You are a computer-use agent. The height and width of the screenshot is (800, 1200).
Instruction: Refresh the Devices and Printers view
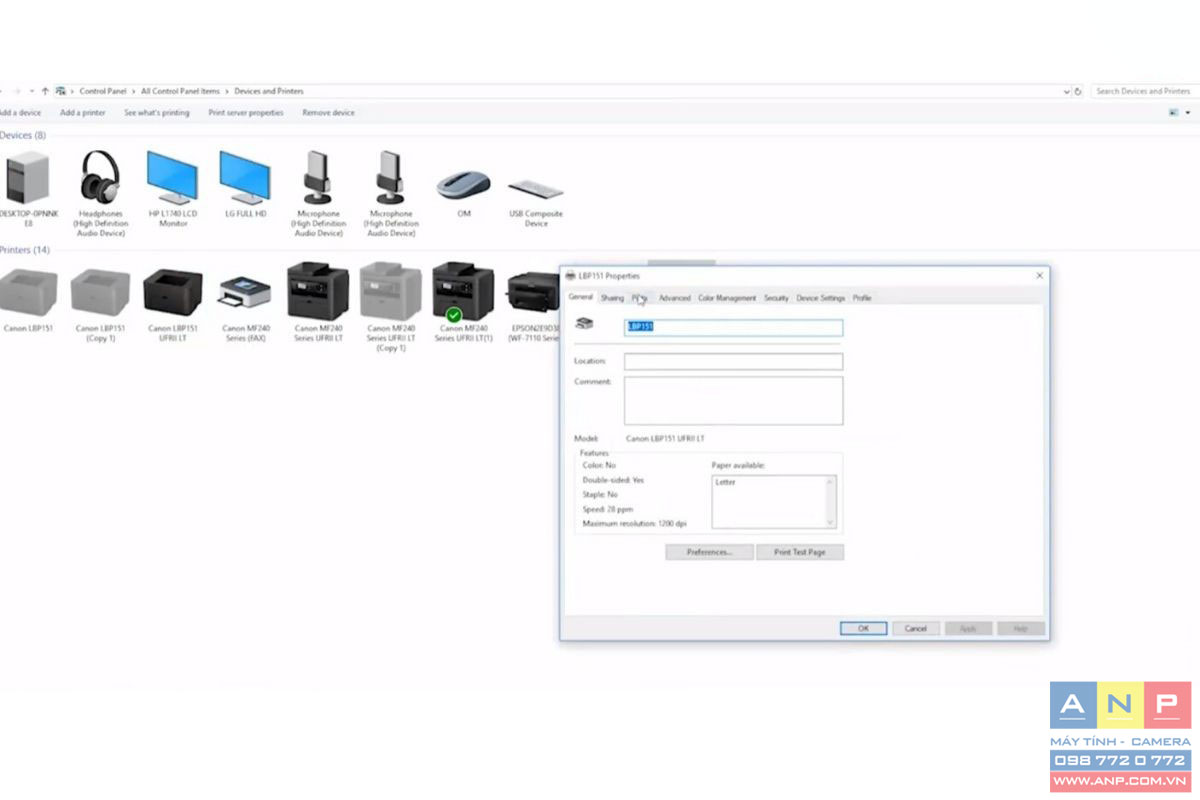[1077, 91]
